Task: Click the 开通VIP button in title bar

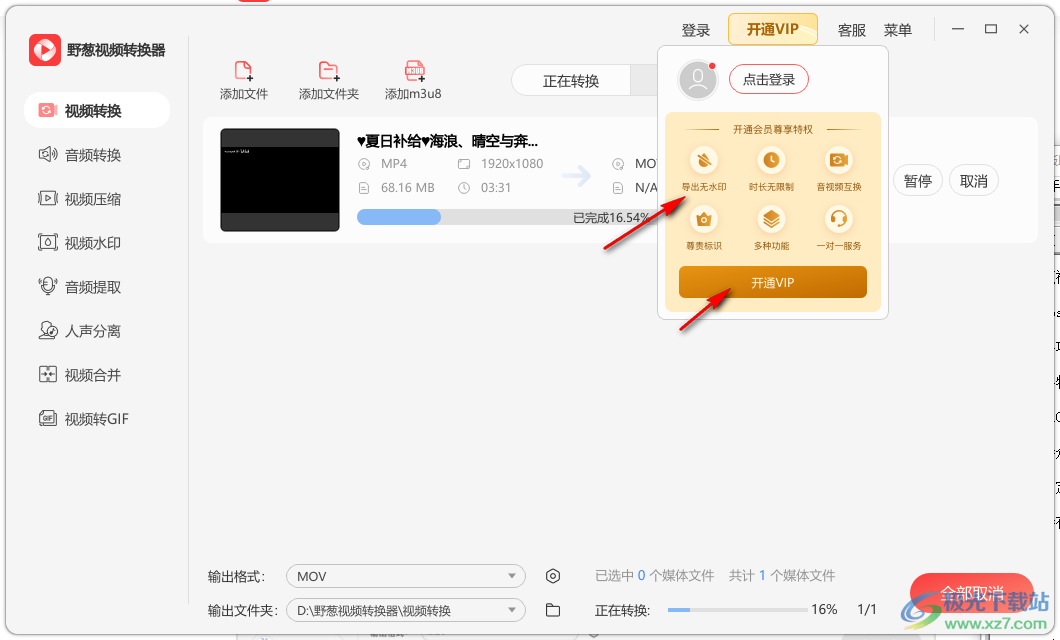Action: click(x=773, y=29)
